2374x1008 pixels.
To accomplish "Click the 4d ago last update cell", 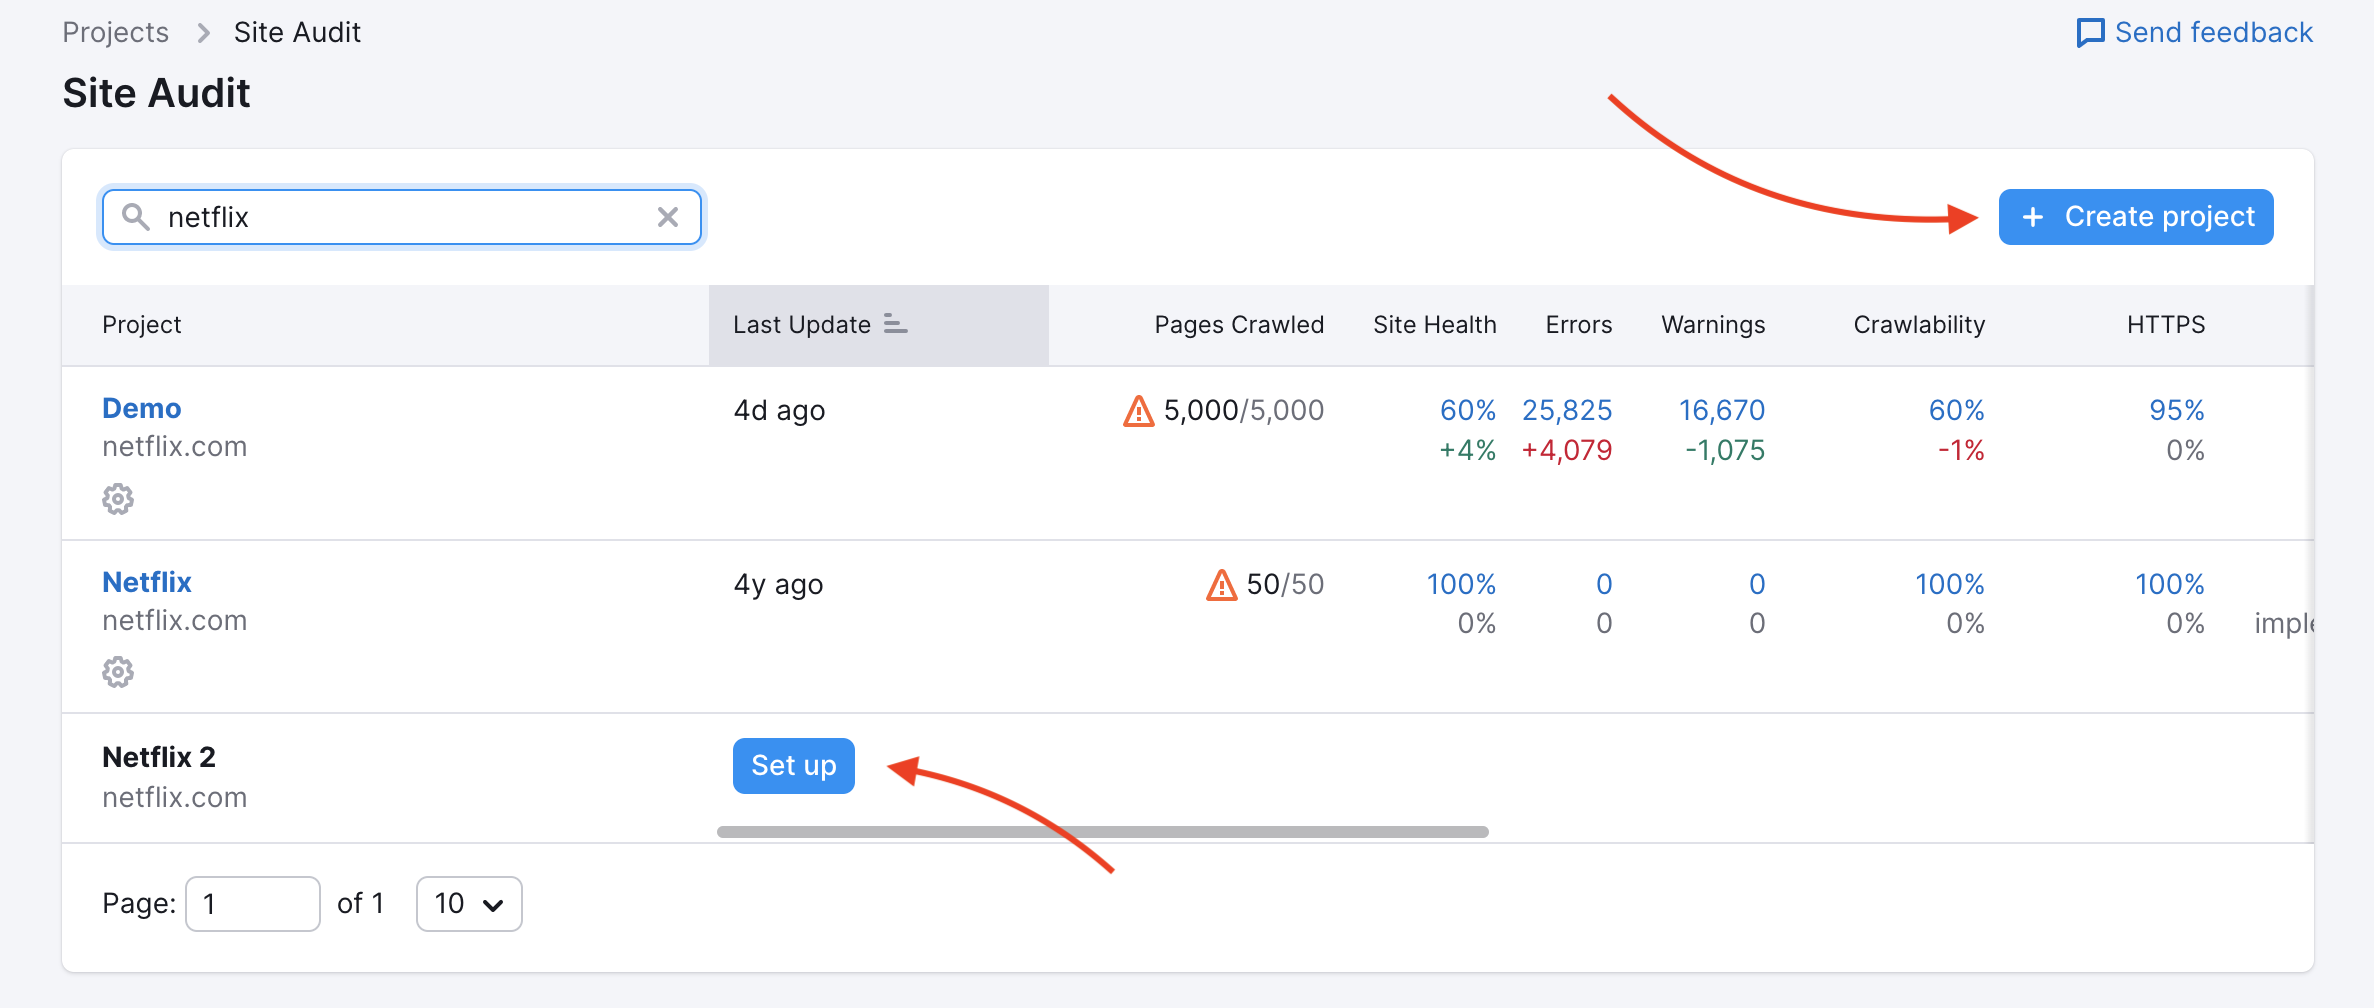I will (x=779, y=411).
